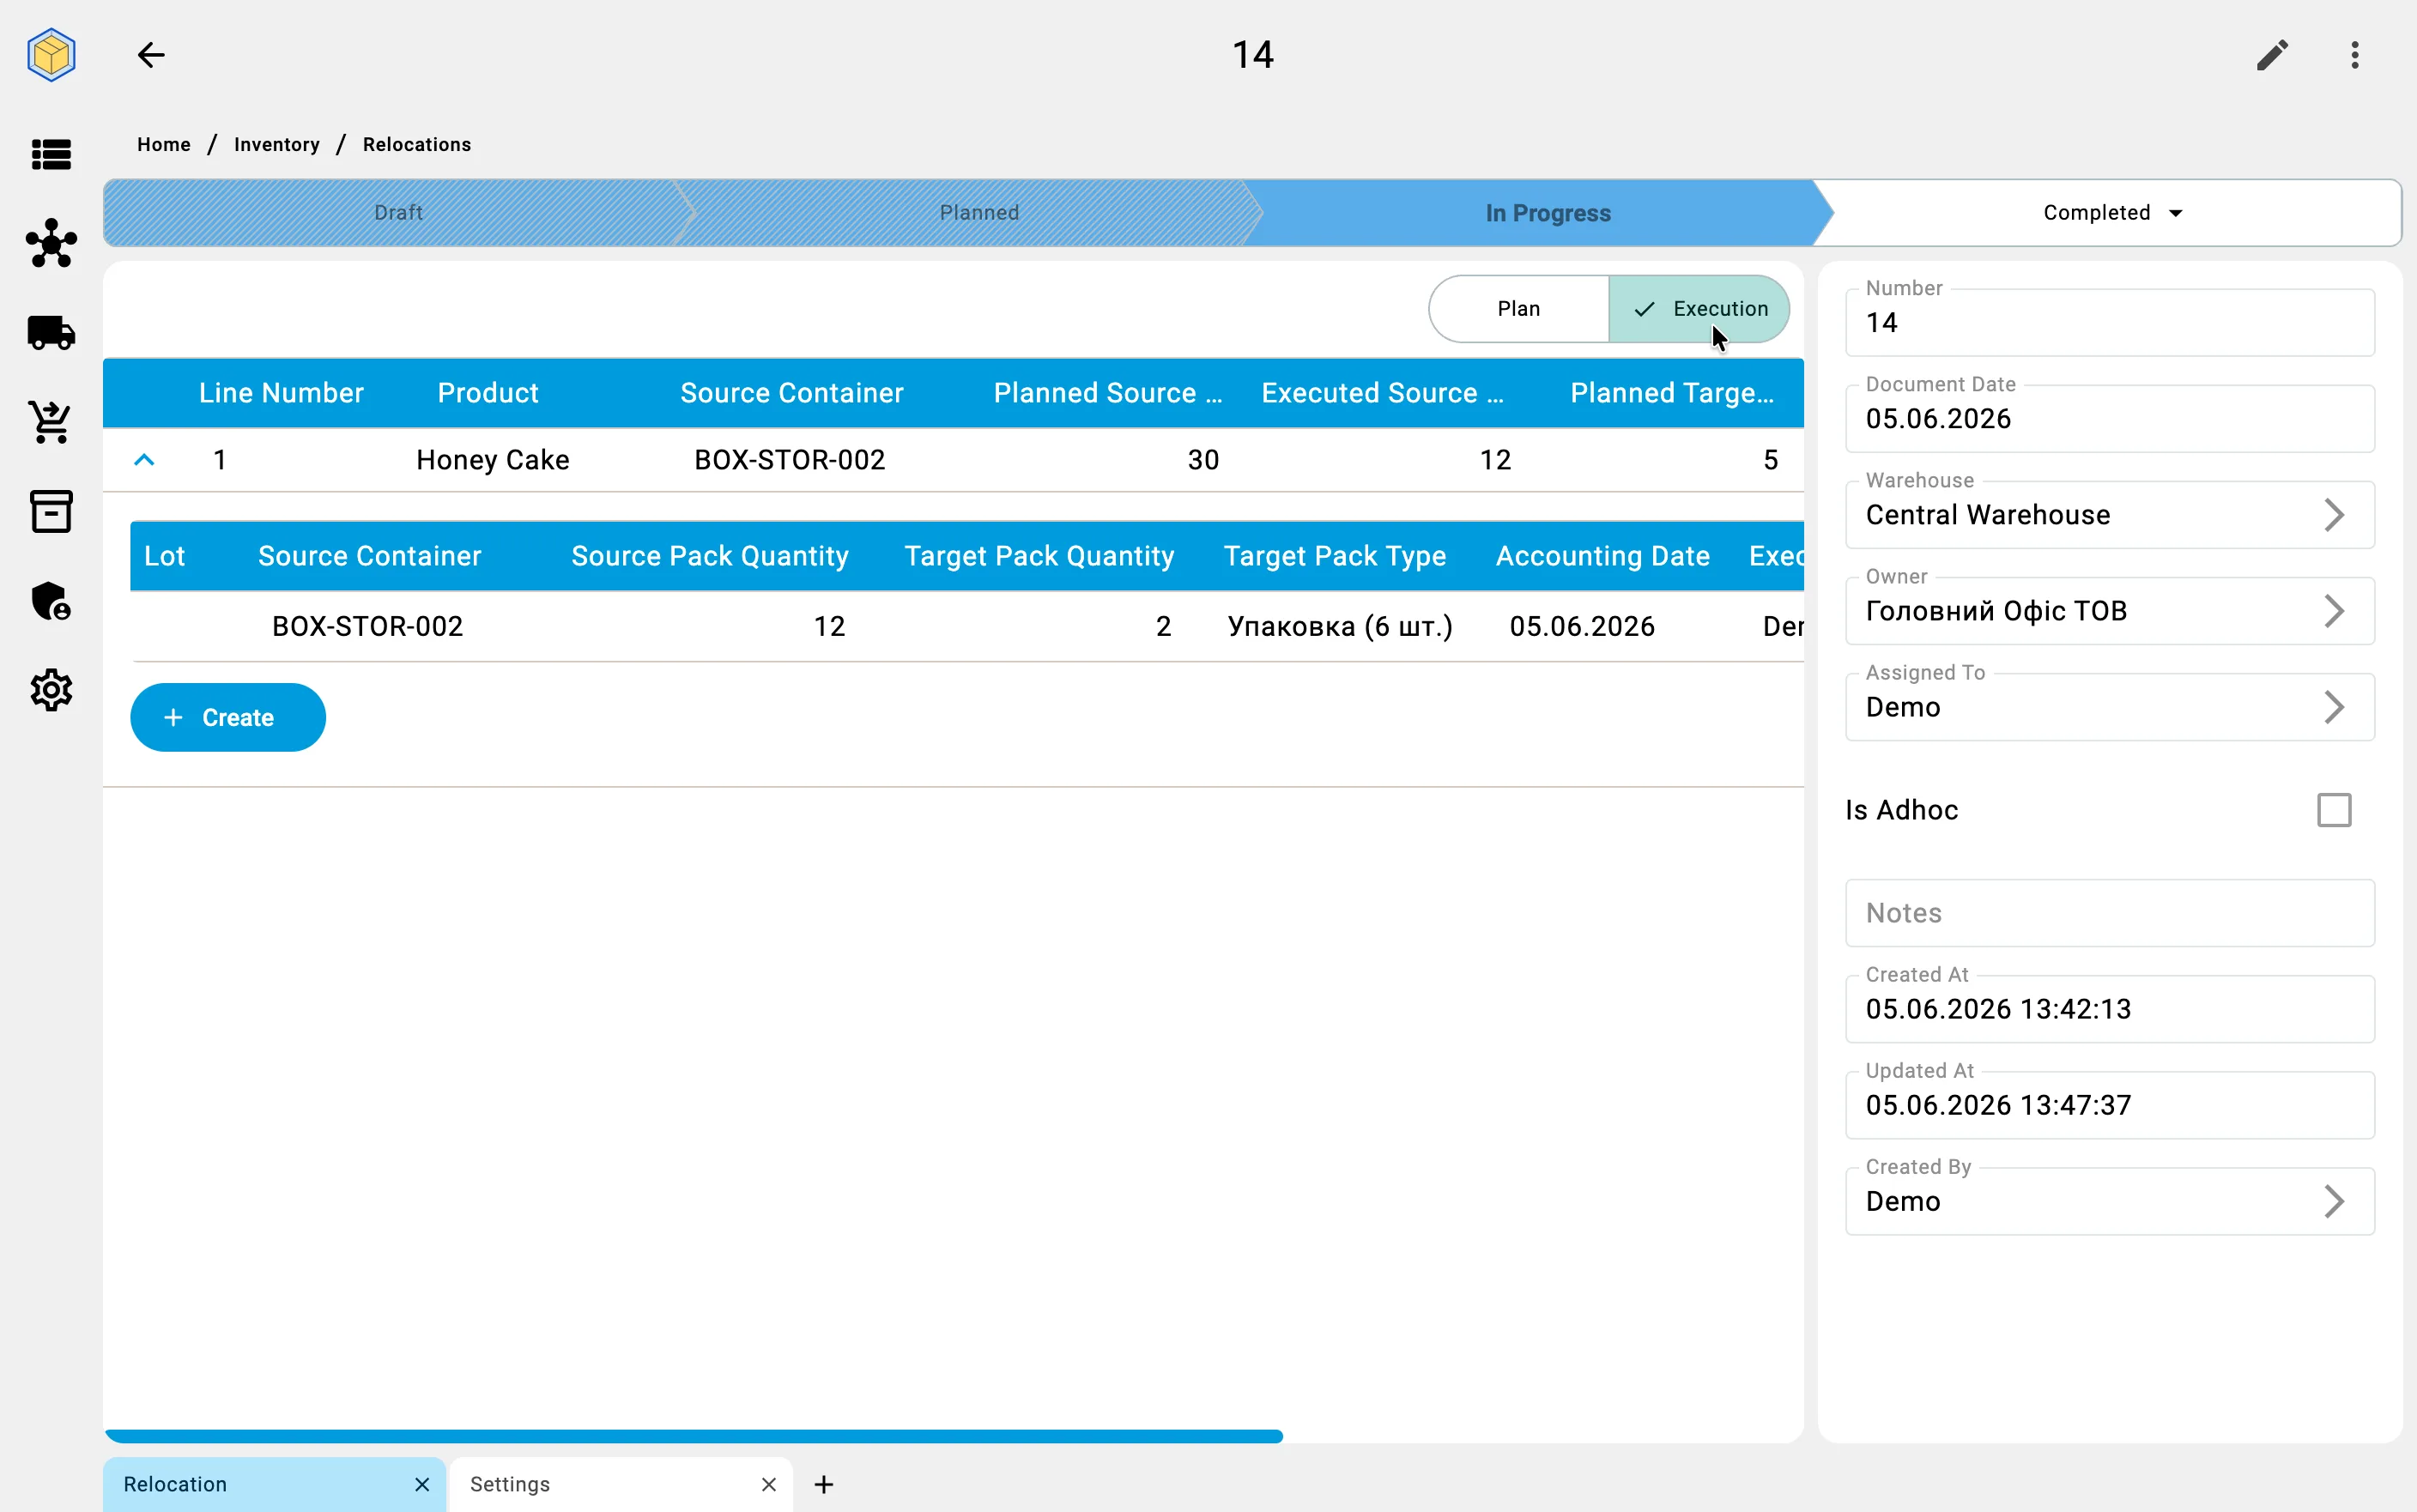Go to Home breadcrumb
This screenshot has height=1512, width=2417.
click(x=164, y=144)
